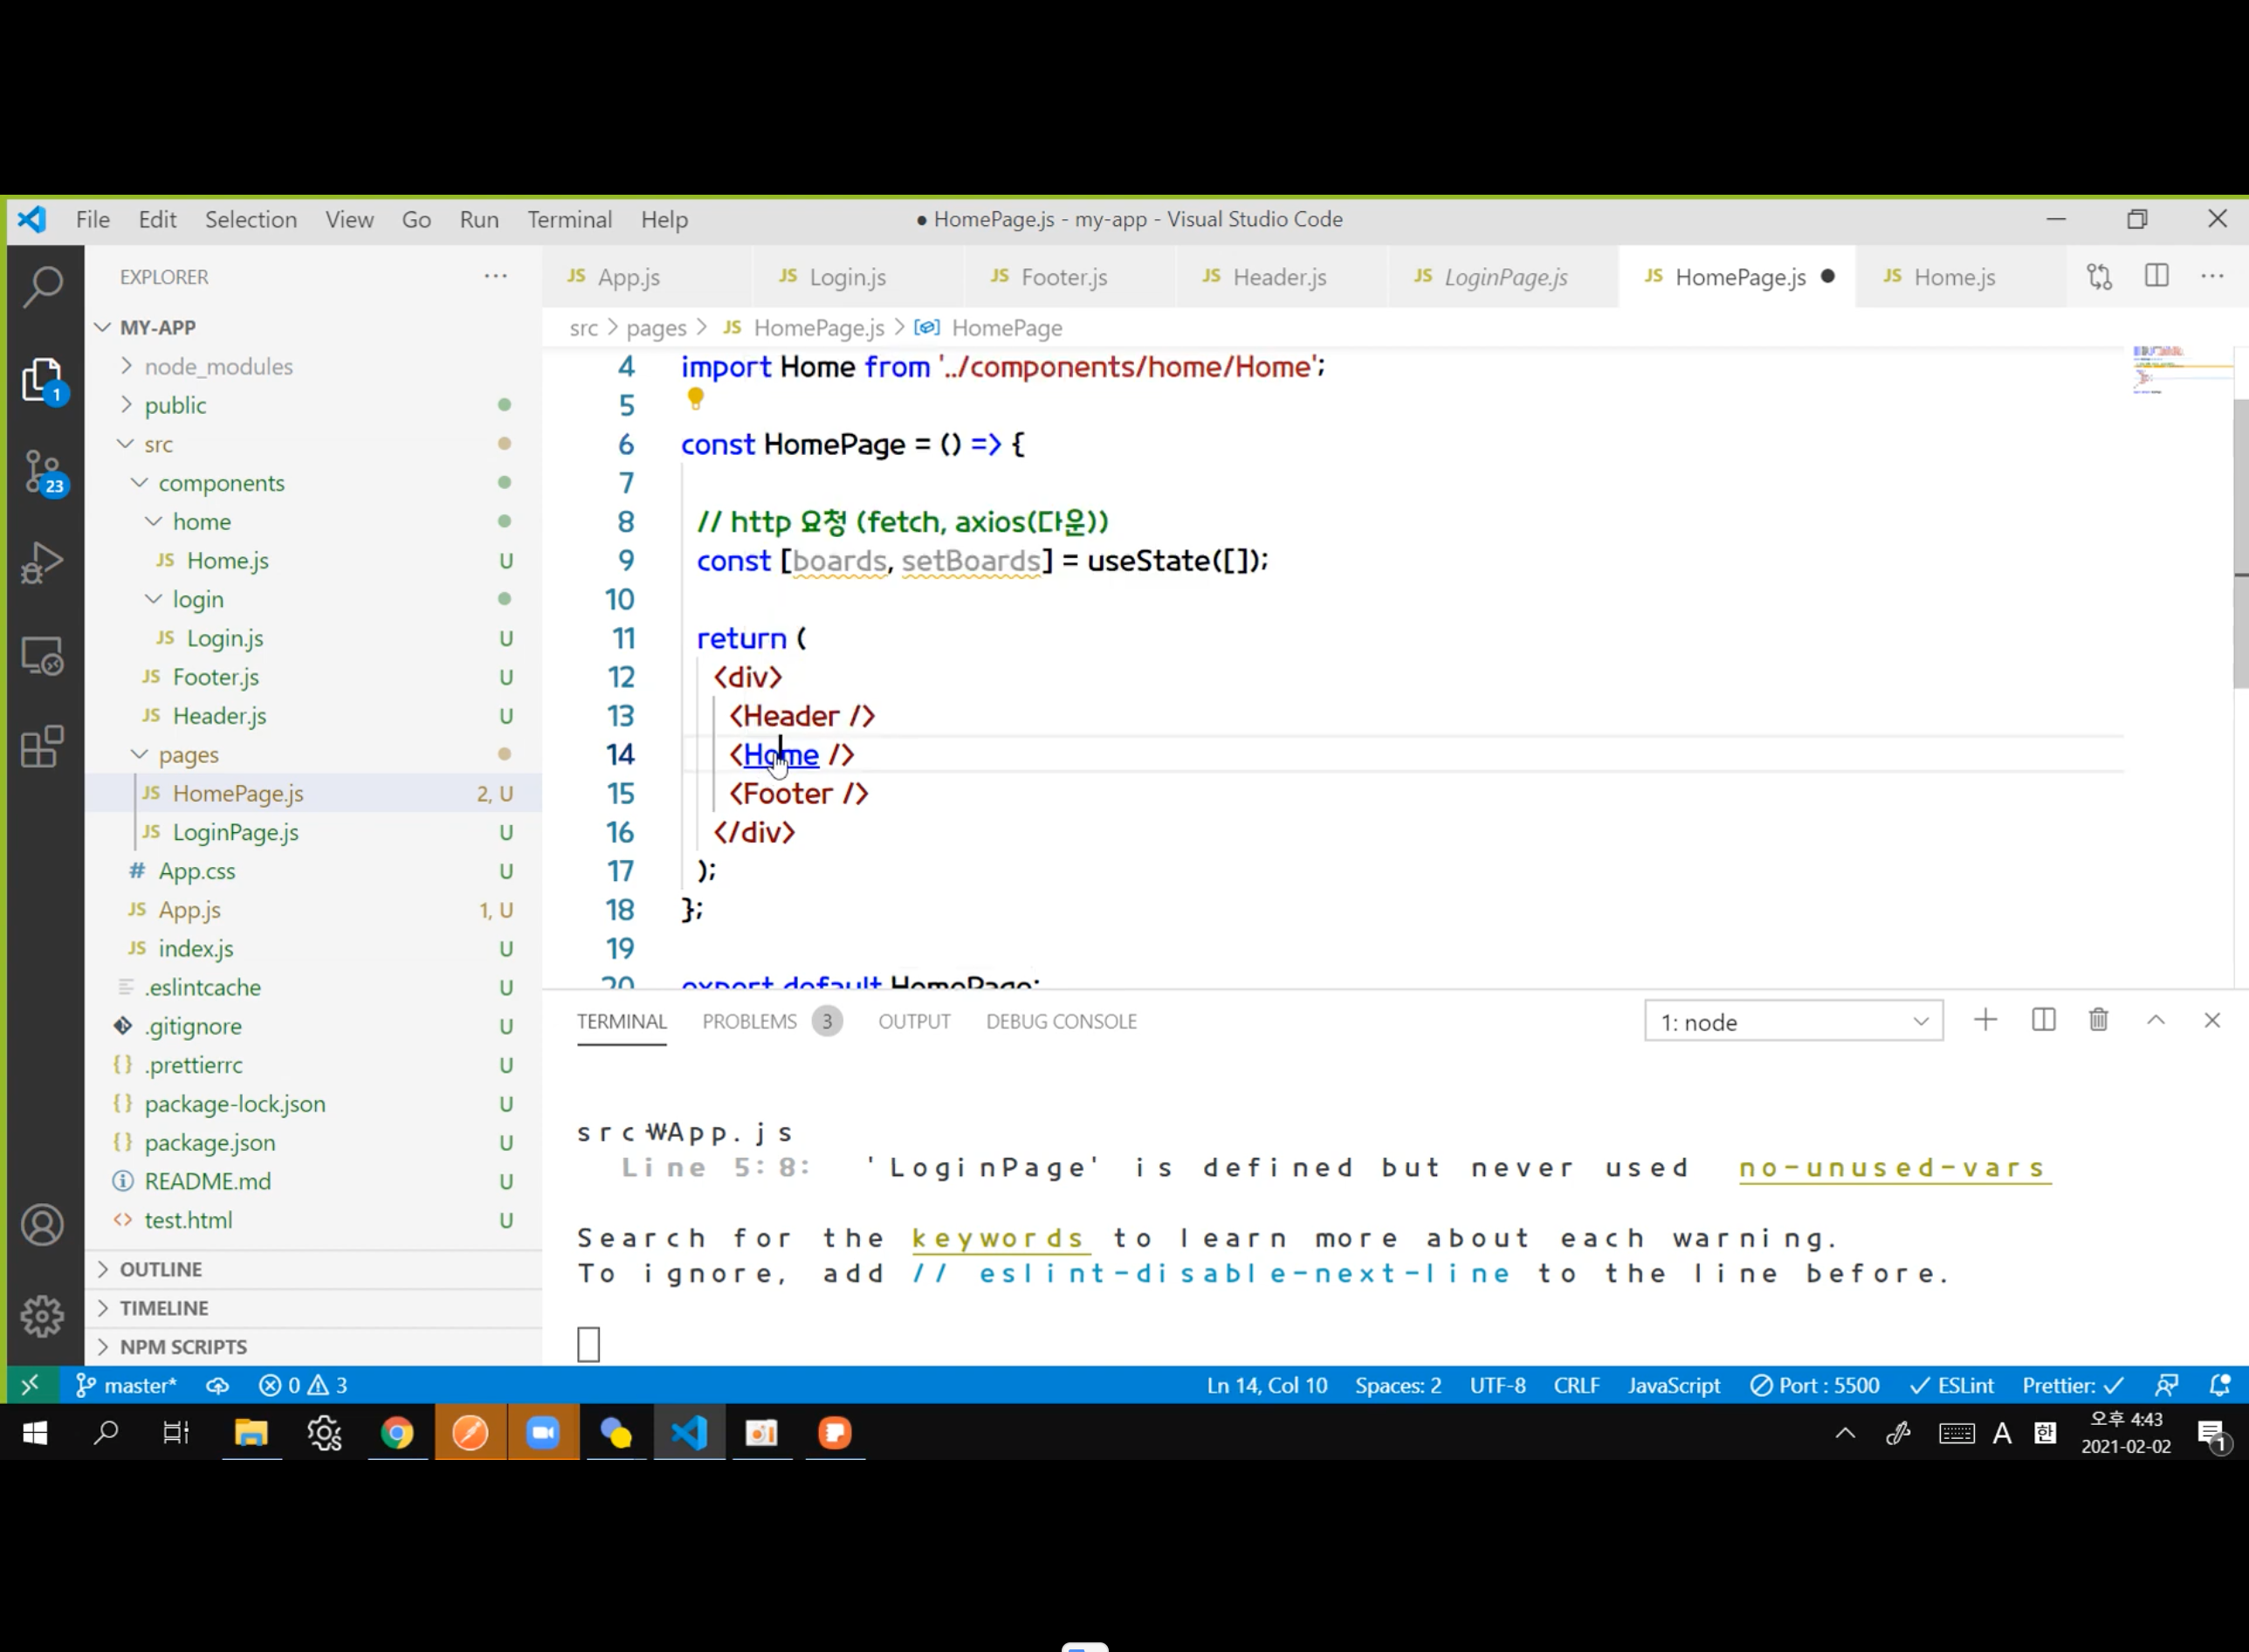This screenshot has height=1652, width=2249.
Task: Open editor More Actions ellipsis
Action: click(2212, 276)
